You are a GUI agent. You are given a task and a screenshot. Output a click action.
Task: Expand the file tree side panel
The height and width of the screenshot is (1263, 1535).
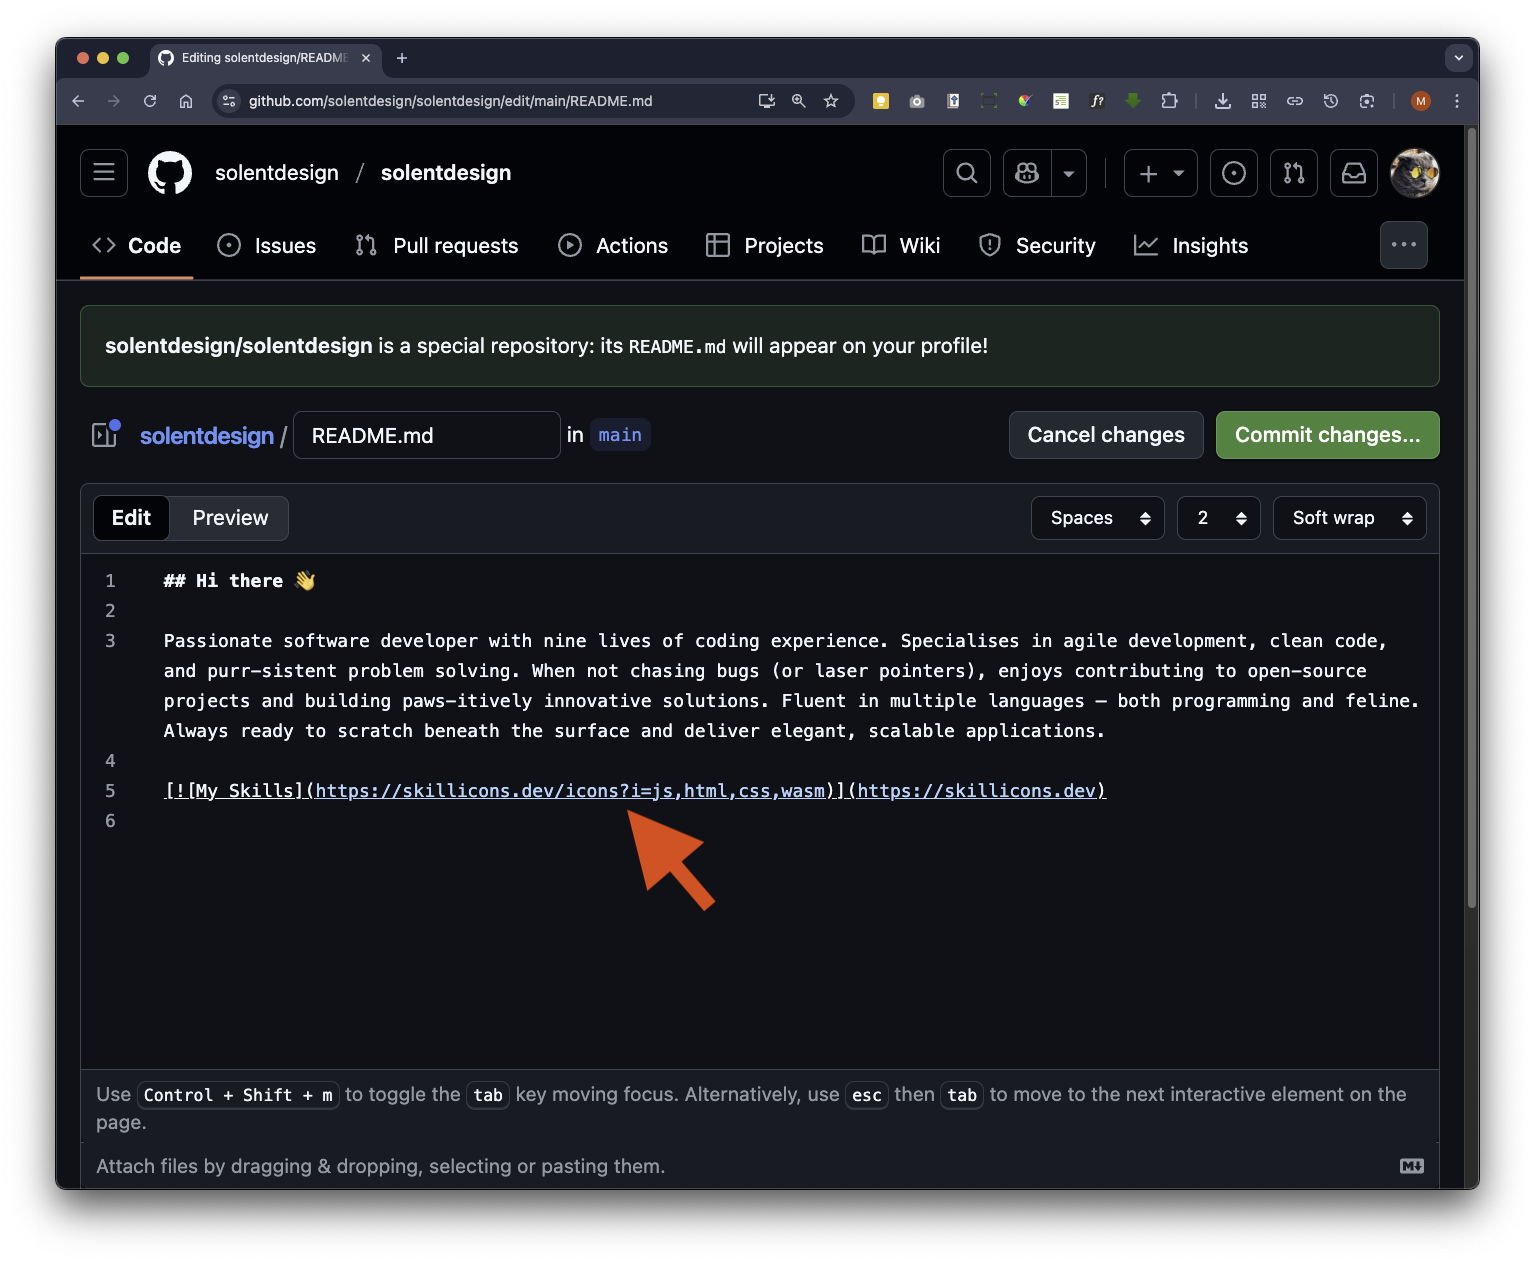[105, 435]
